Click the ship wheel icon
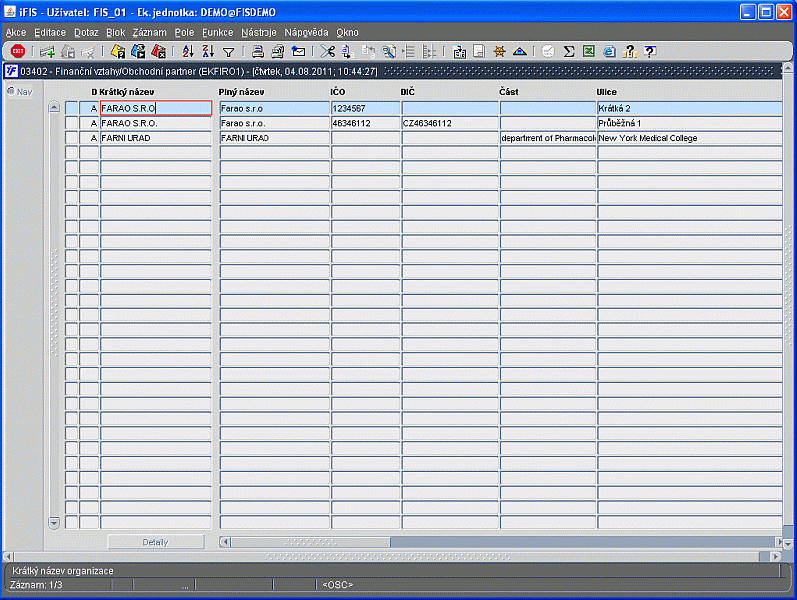 (x=499, y=51)
